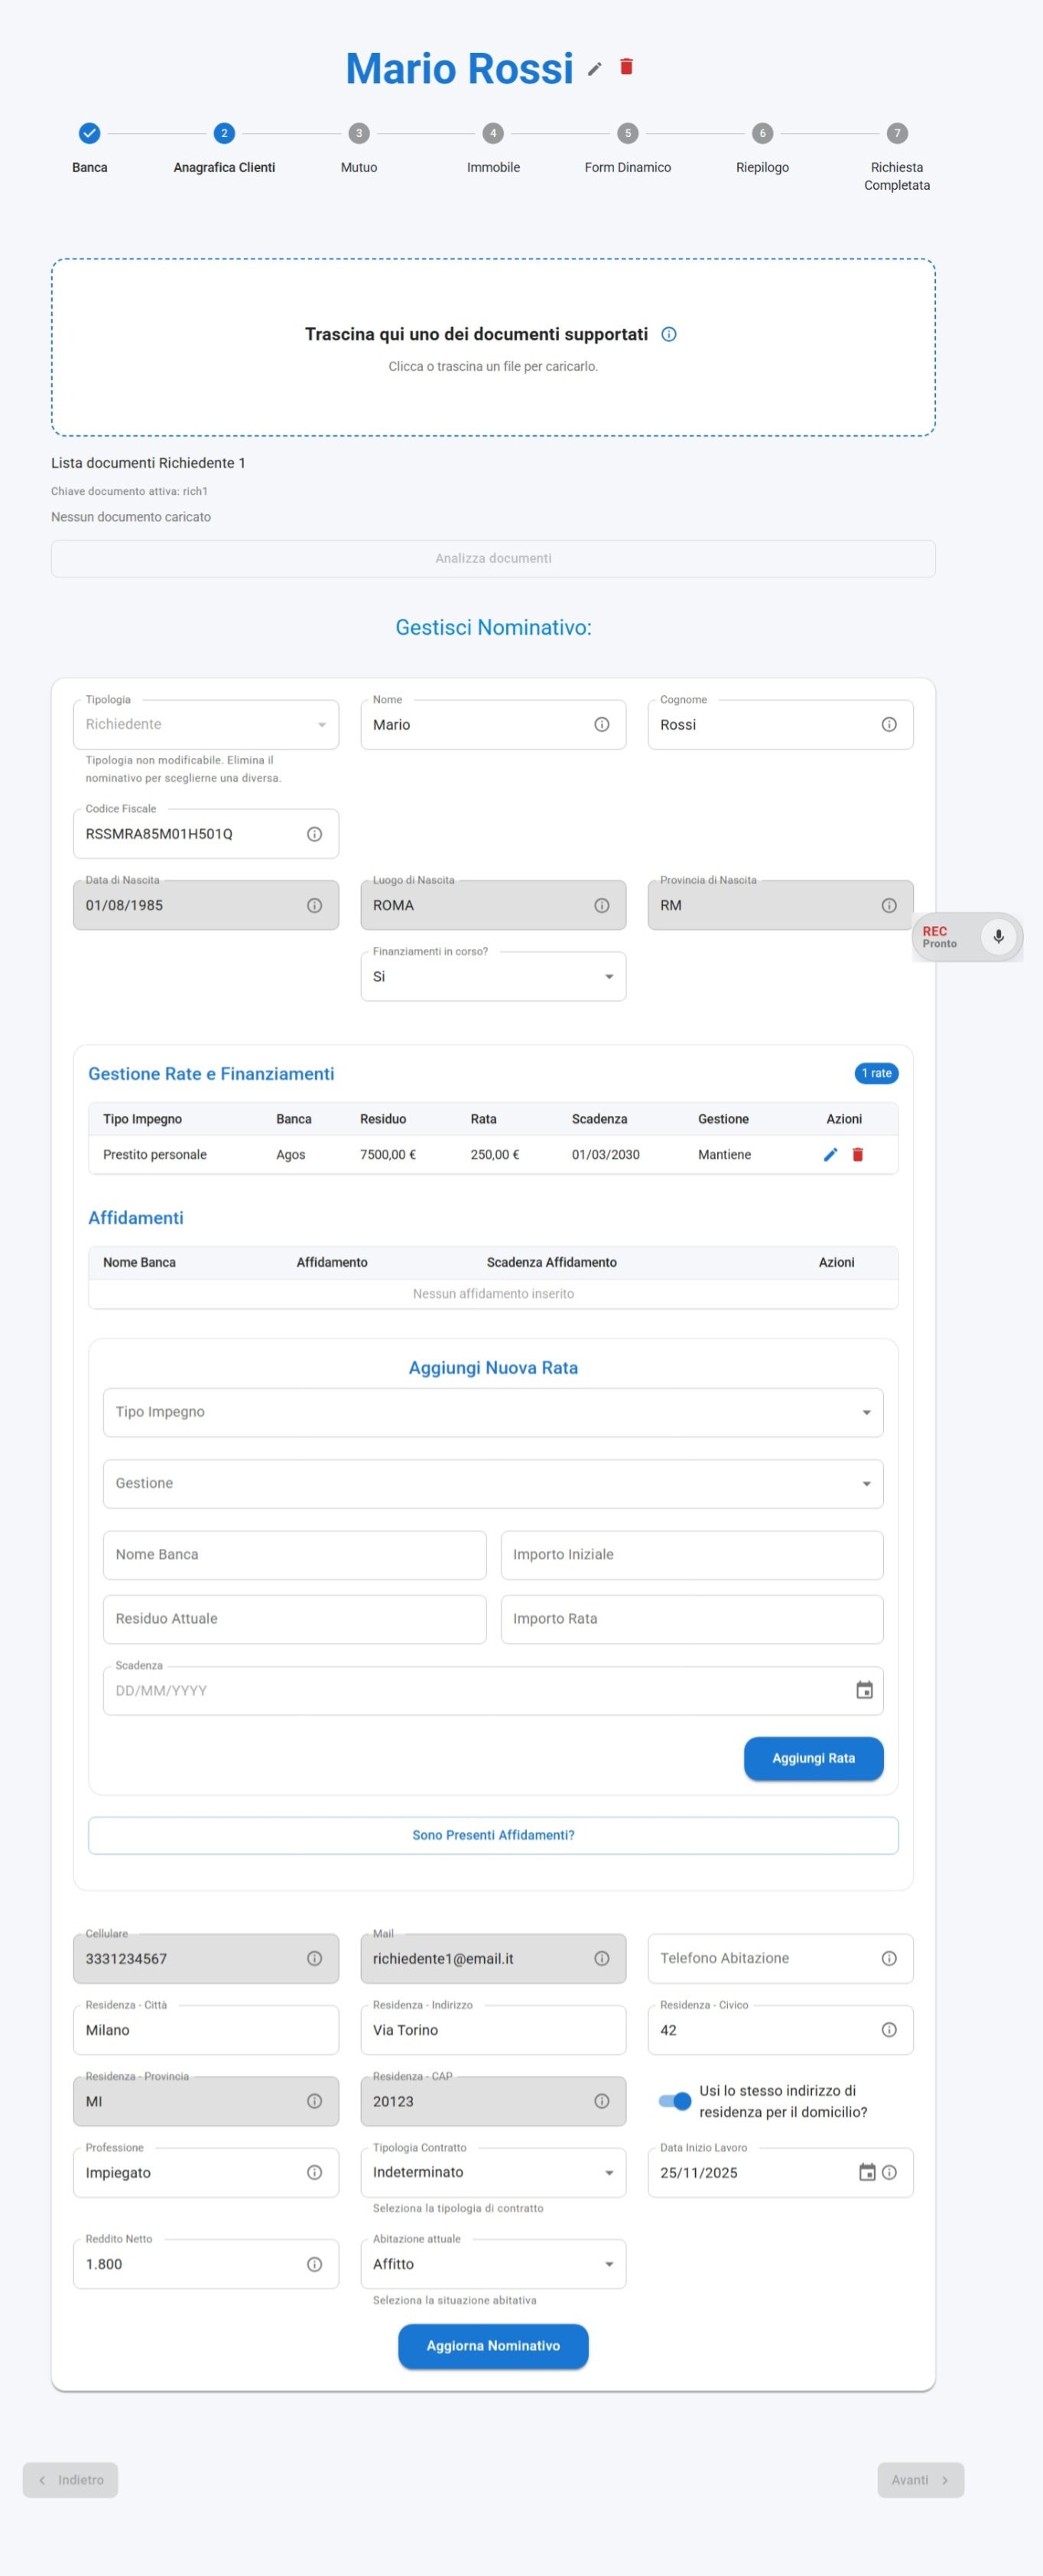Image resolution: width=1043 pixels, height=2576 pixels.
Task: Click info icon in Codice Fiscale field
Action: (314, 834)
